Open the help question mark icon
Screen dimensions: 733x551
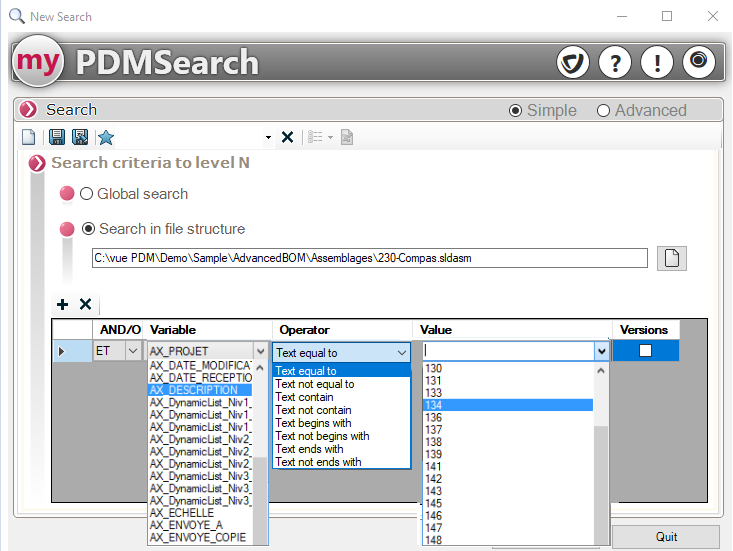click(x=614, y=63)
